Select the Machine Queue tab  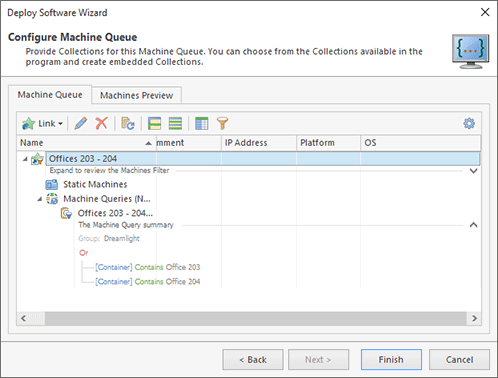point(50,95)
